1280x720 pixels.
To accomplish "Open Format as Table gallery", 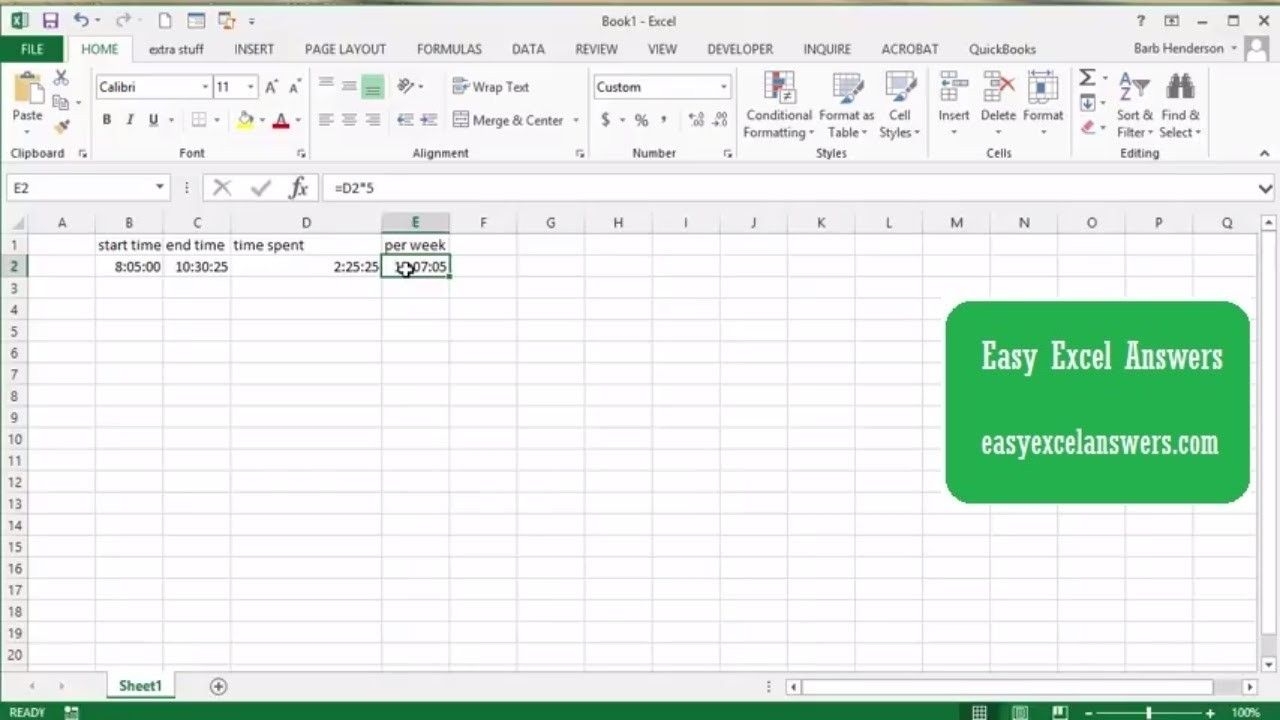I will coord(847,105).
